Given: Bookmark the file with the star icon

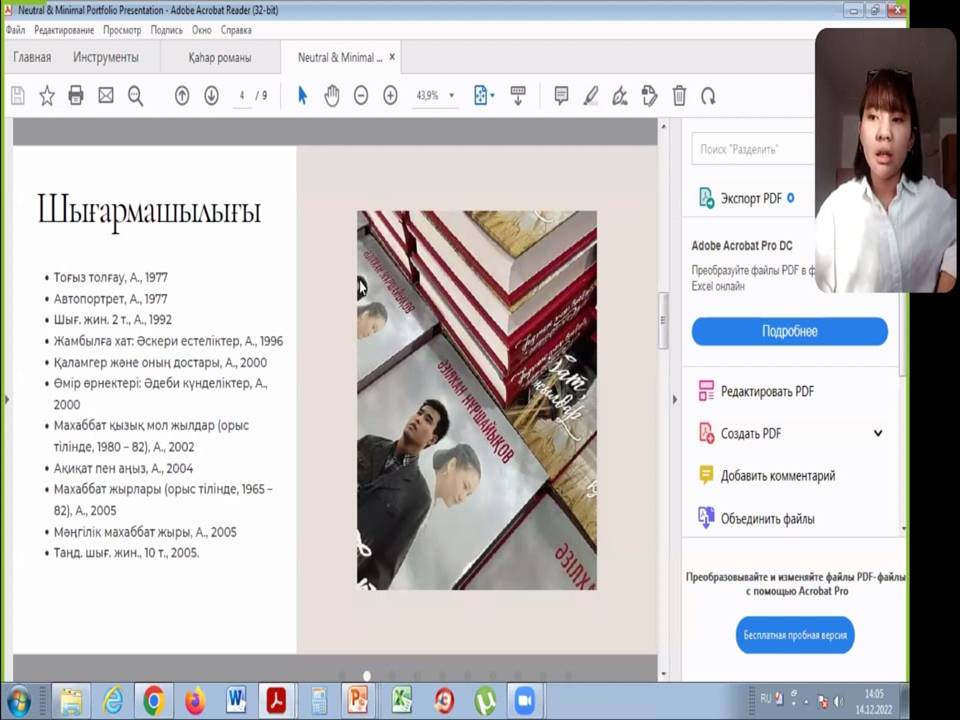Looking at the screenshot, I should pos(47,96).
